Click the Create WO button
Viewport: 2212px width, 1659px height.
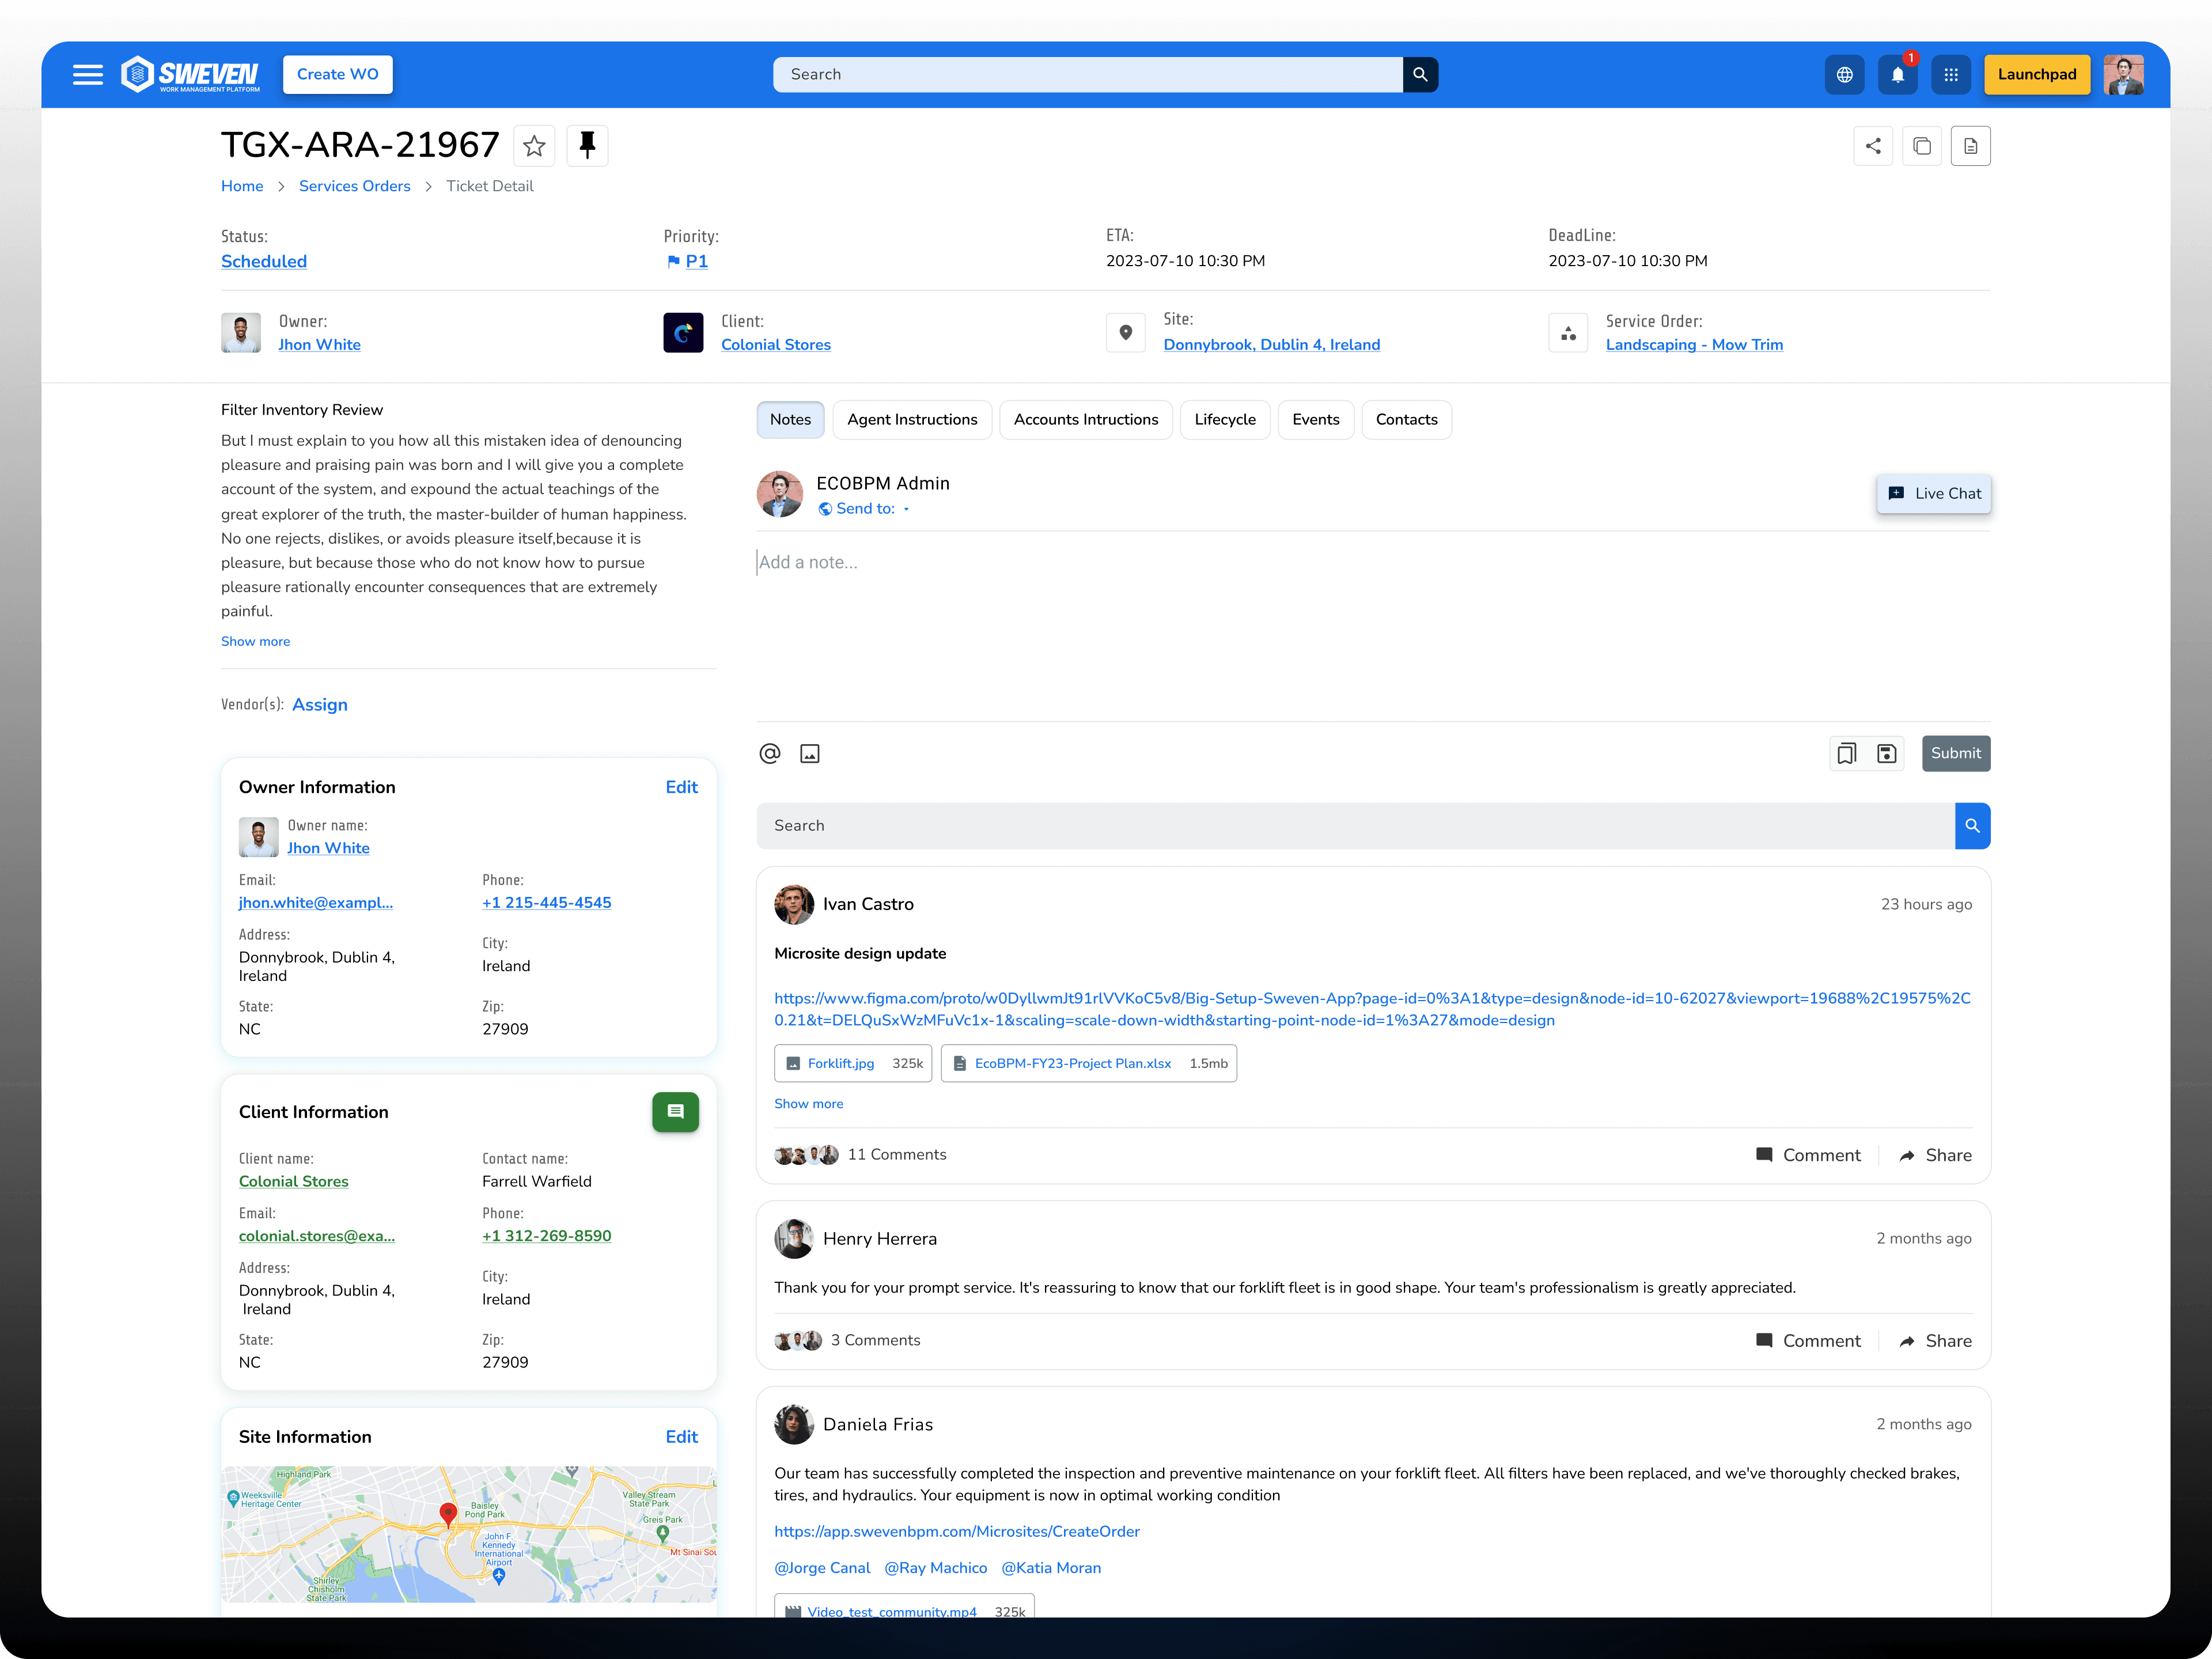[337, 75]
